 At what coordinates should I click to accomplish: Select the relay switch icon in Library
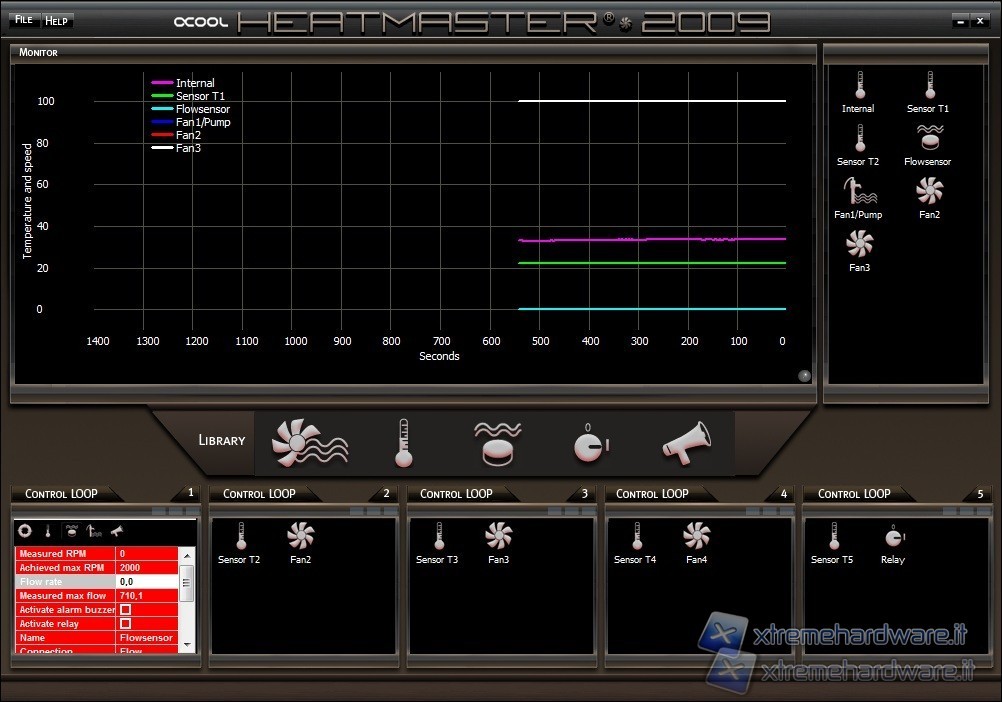(590, 443)
